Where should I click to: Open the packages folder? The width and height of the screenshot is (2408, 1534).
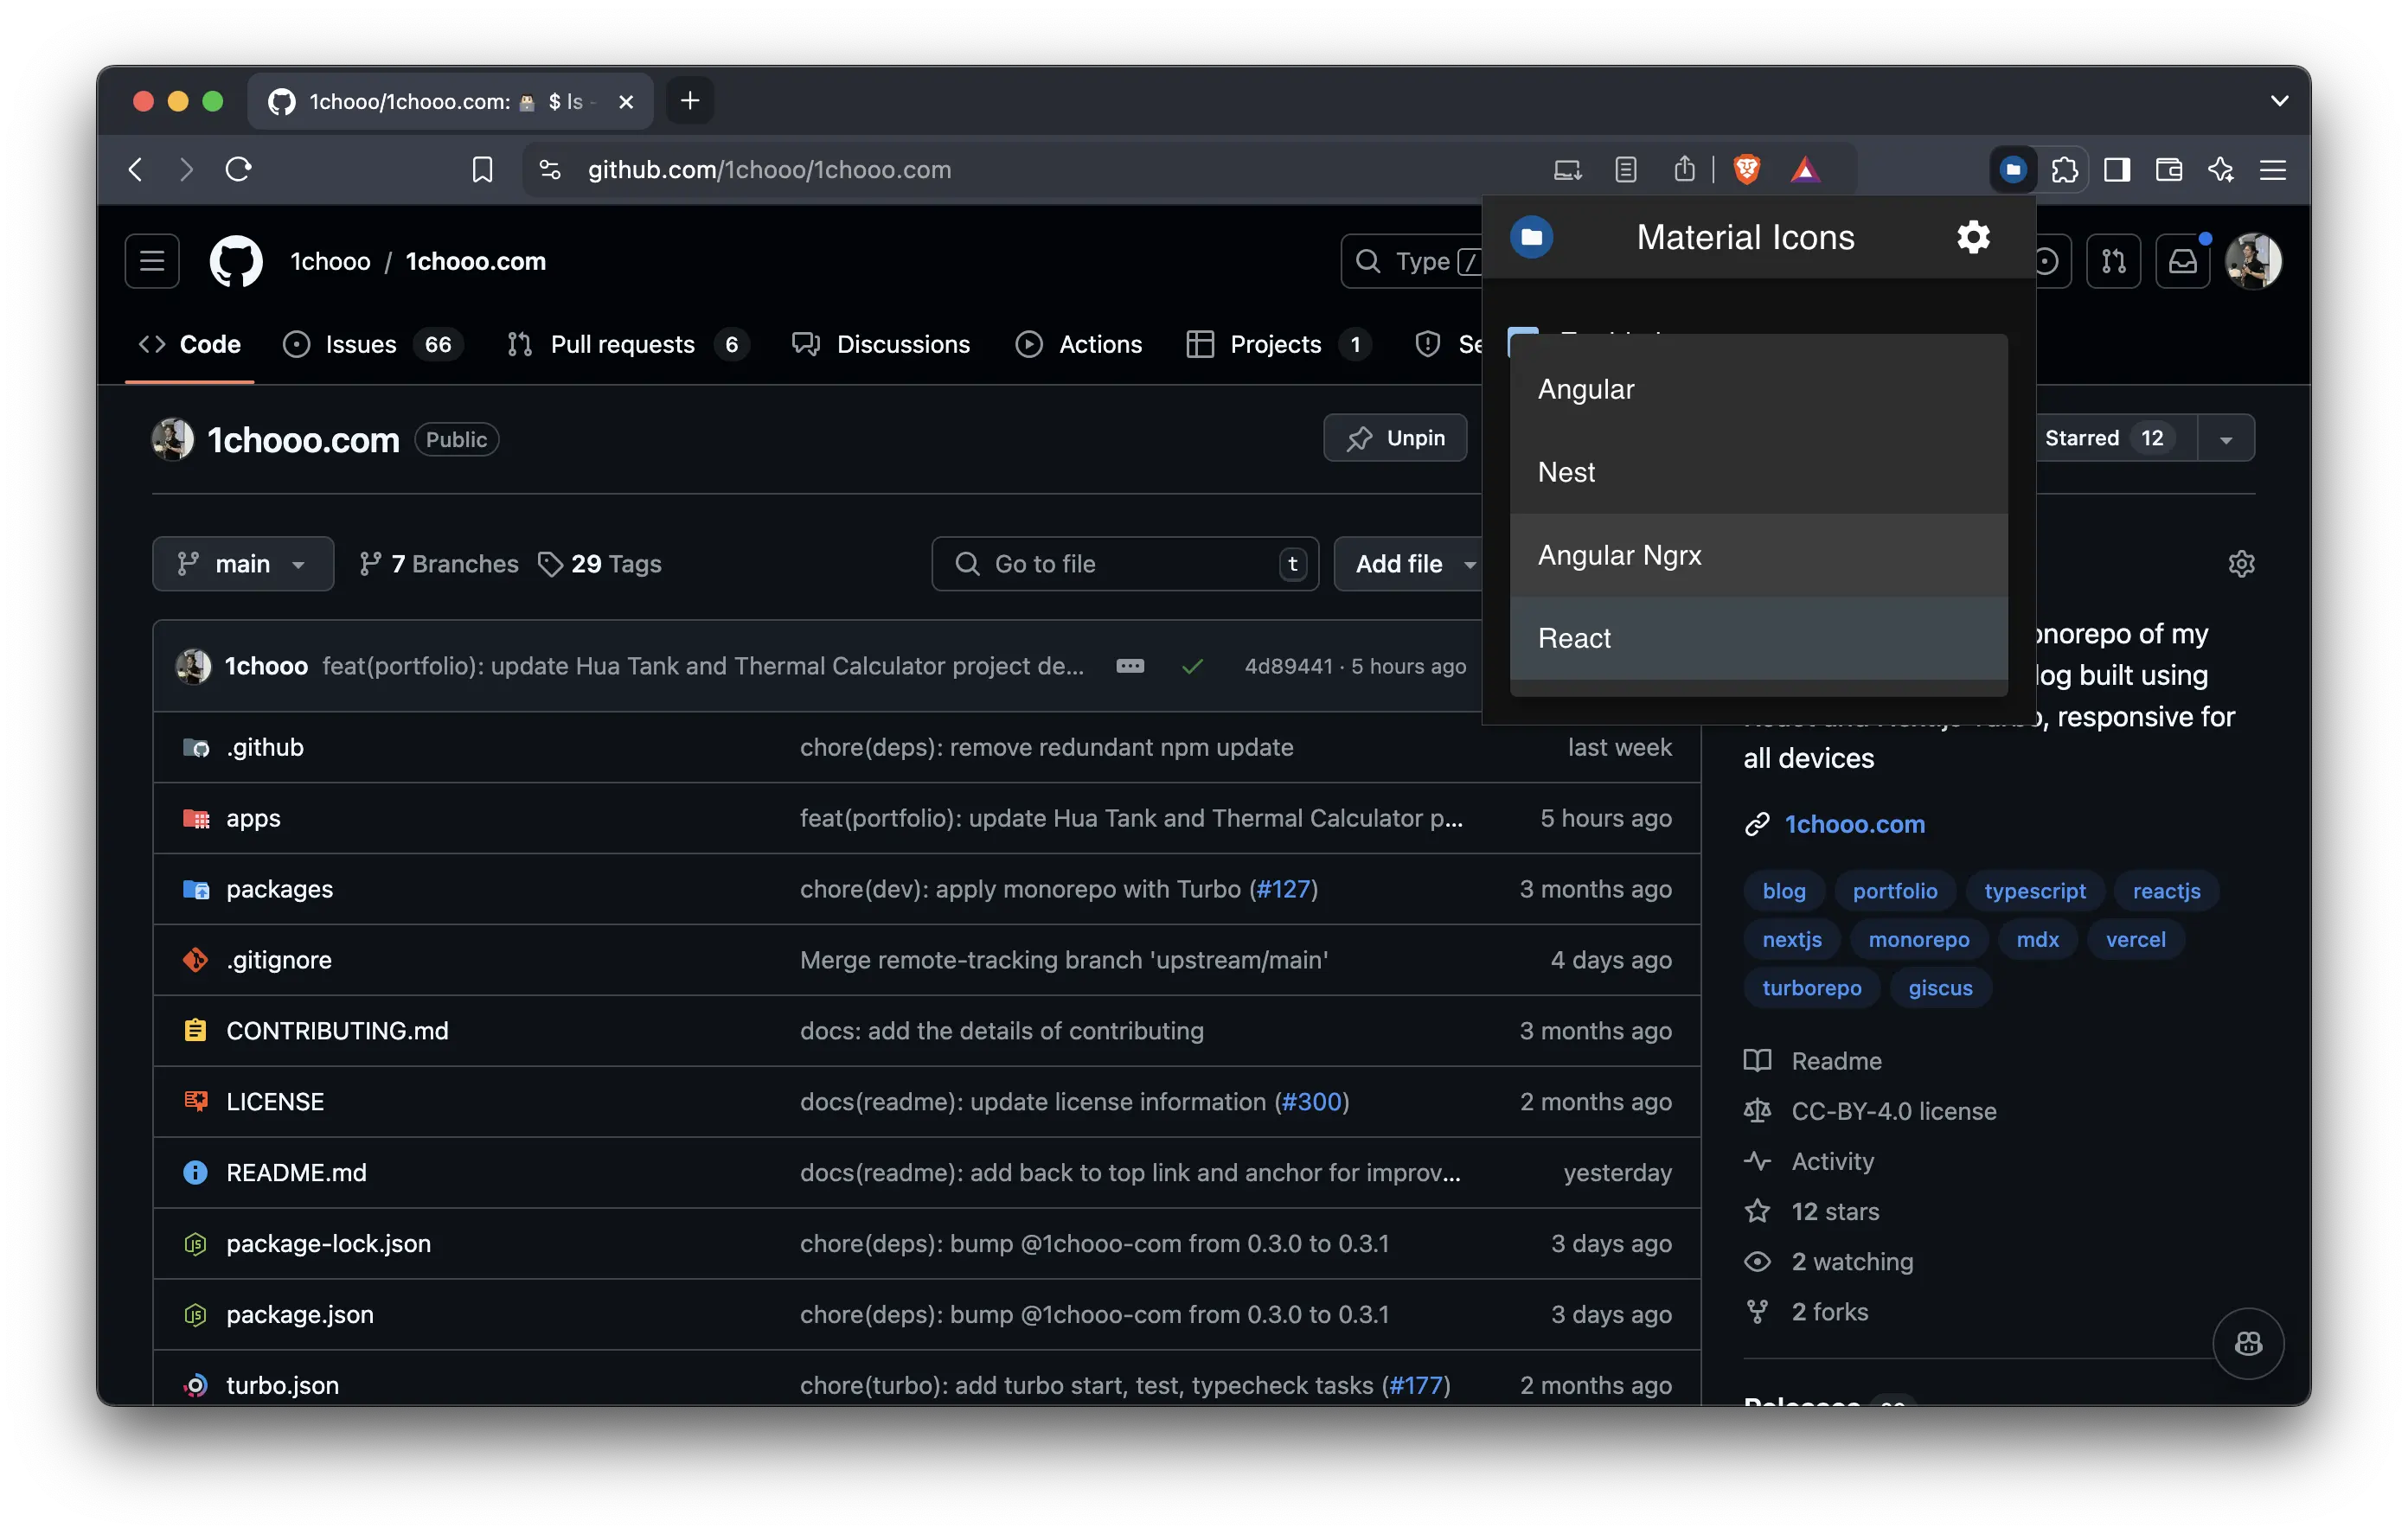point(279,889)
